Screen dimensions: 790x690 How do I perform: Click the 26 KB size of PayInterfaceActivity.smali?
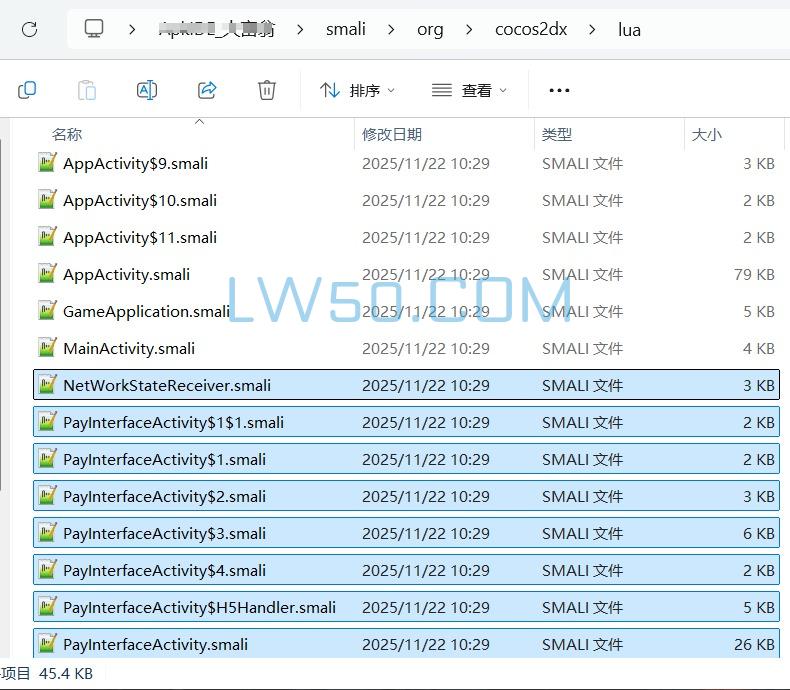(x=754, y=645)
